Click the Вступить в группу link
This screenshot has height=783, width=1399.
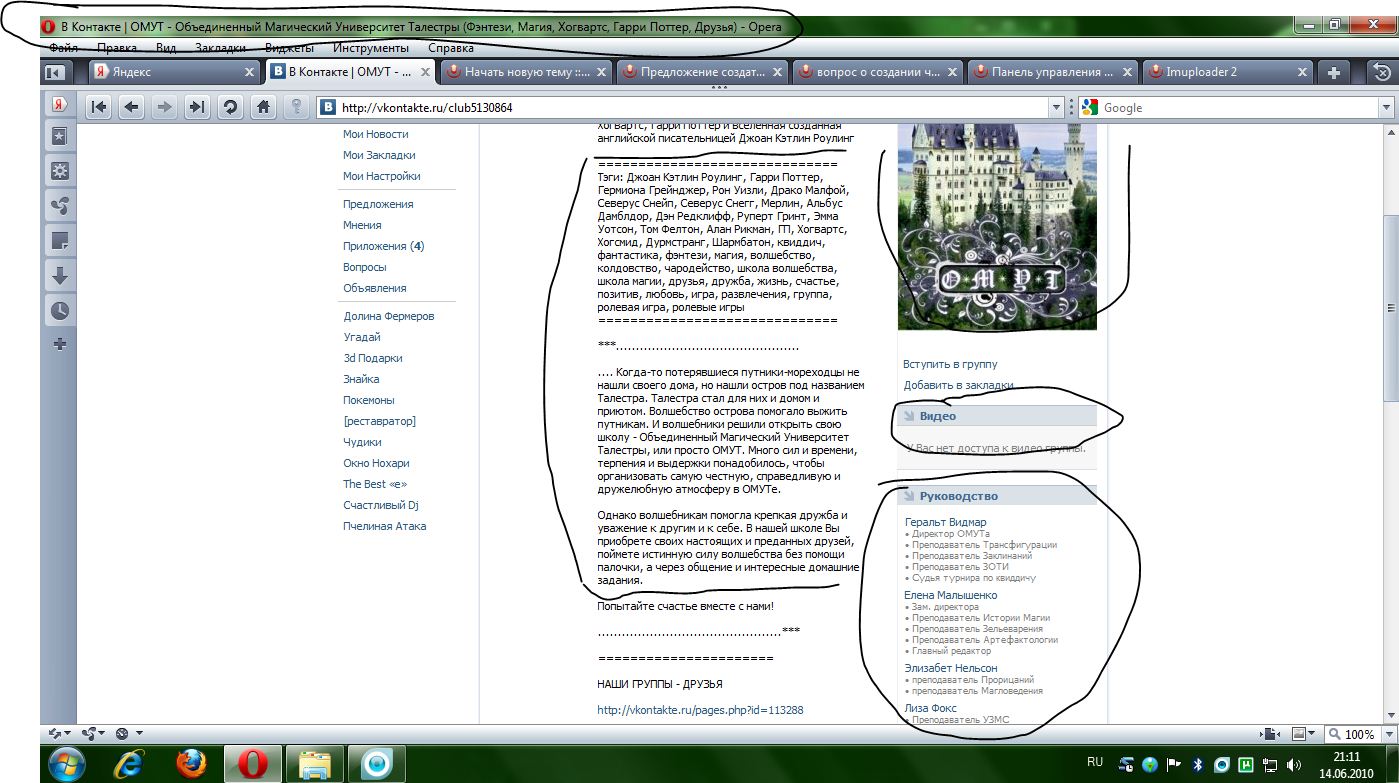click(x=950, y=364)
